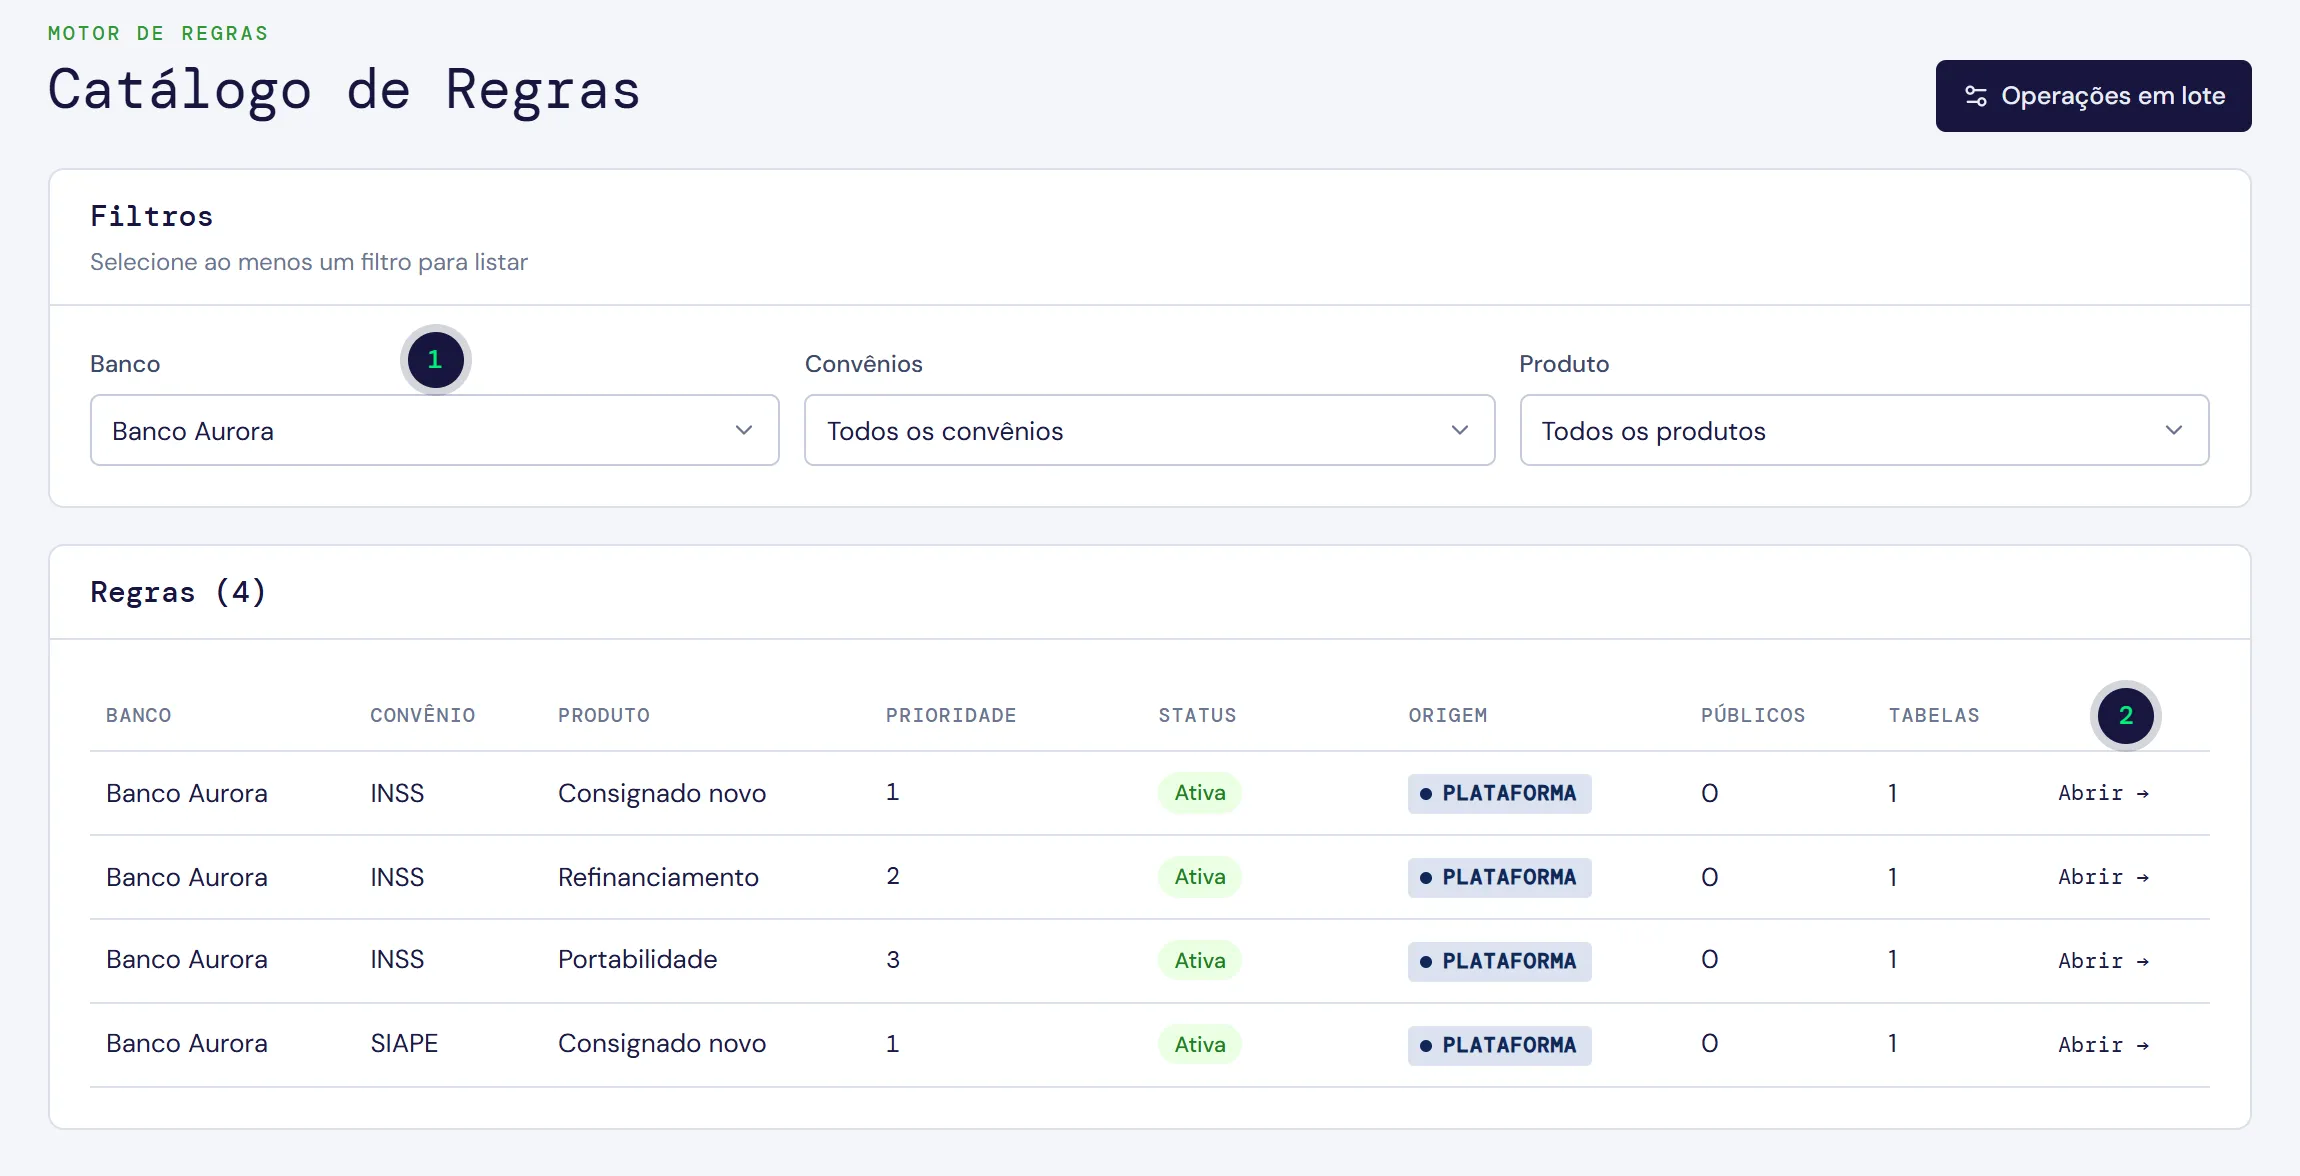Click the Portabilidade product cell

(x=638, y=959)
